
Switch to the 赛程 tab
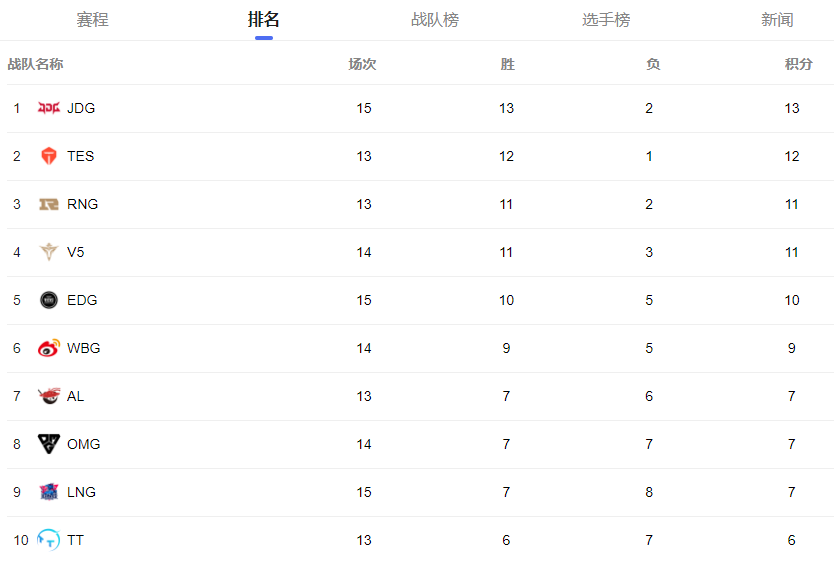click(92, 20)
